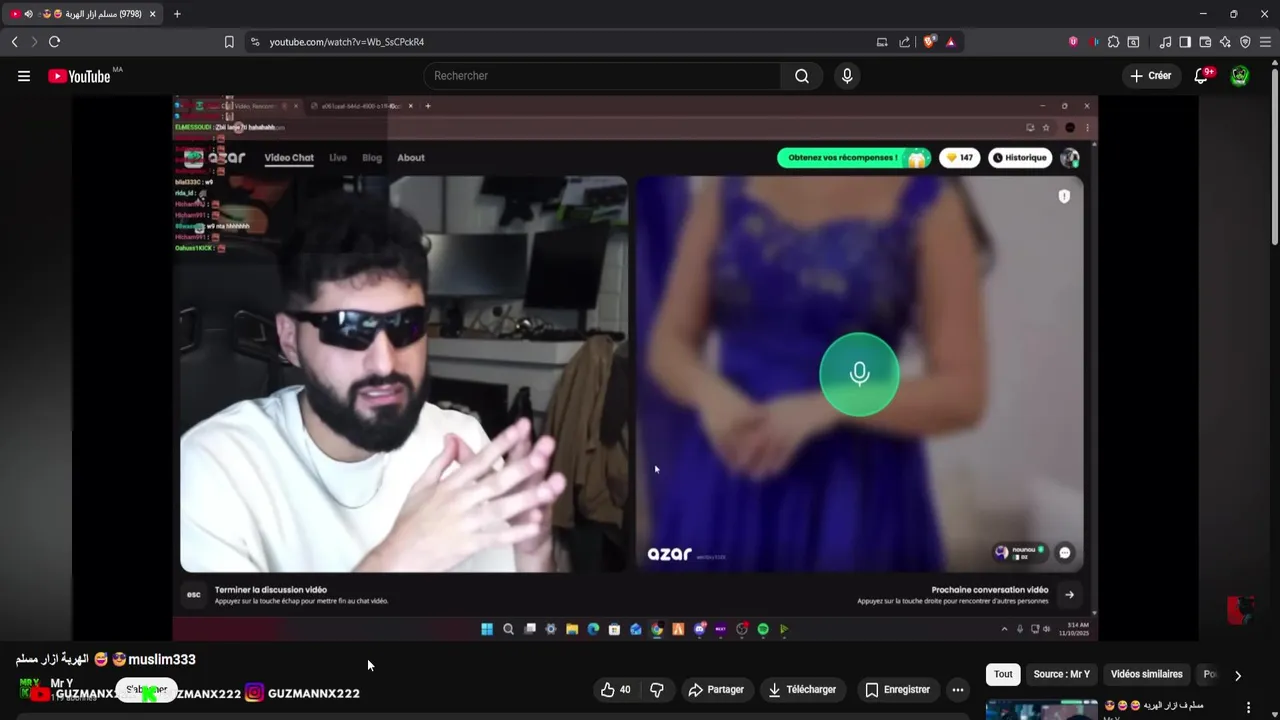
Task: Click the Windows start icon shown in video
Action: tap(487, 629)
